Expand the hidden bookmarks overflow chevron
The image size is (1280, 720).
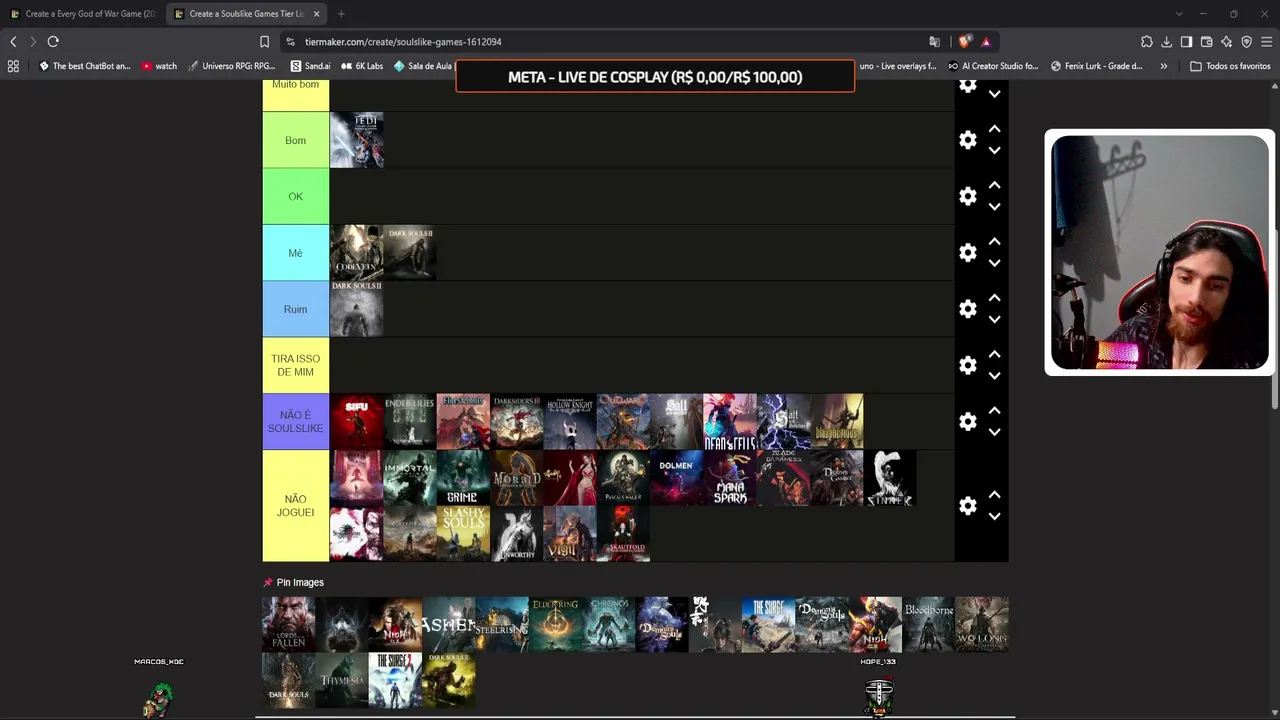click(1163, 66)
